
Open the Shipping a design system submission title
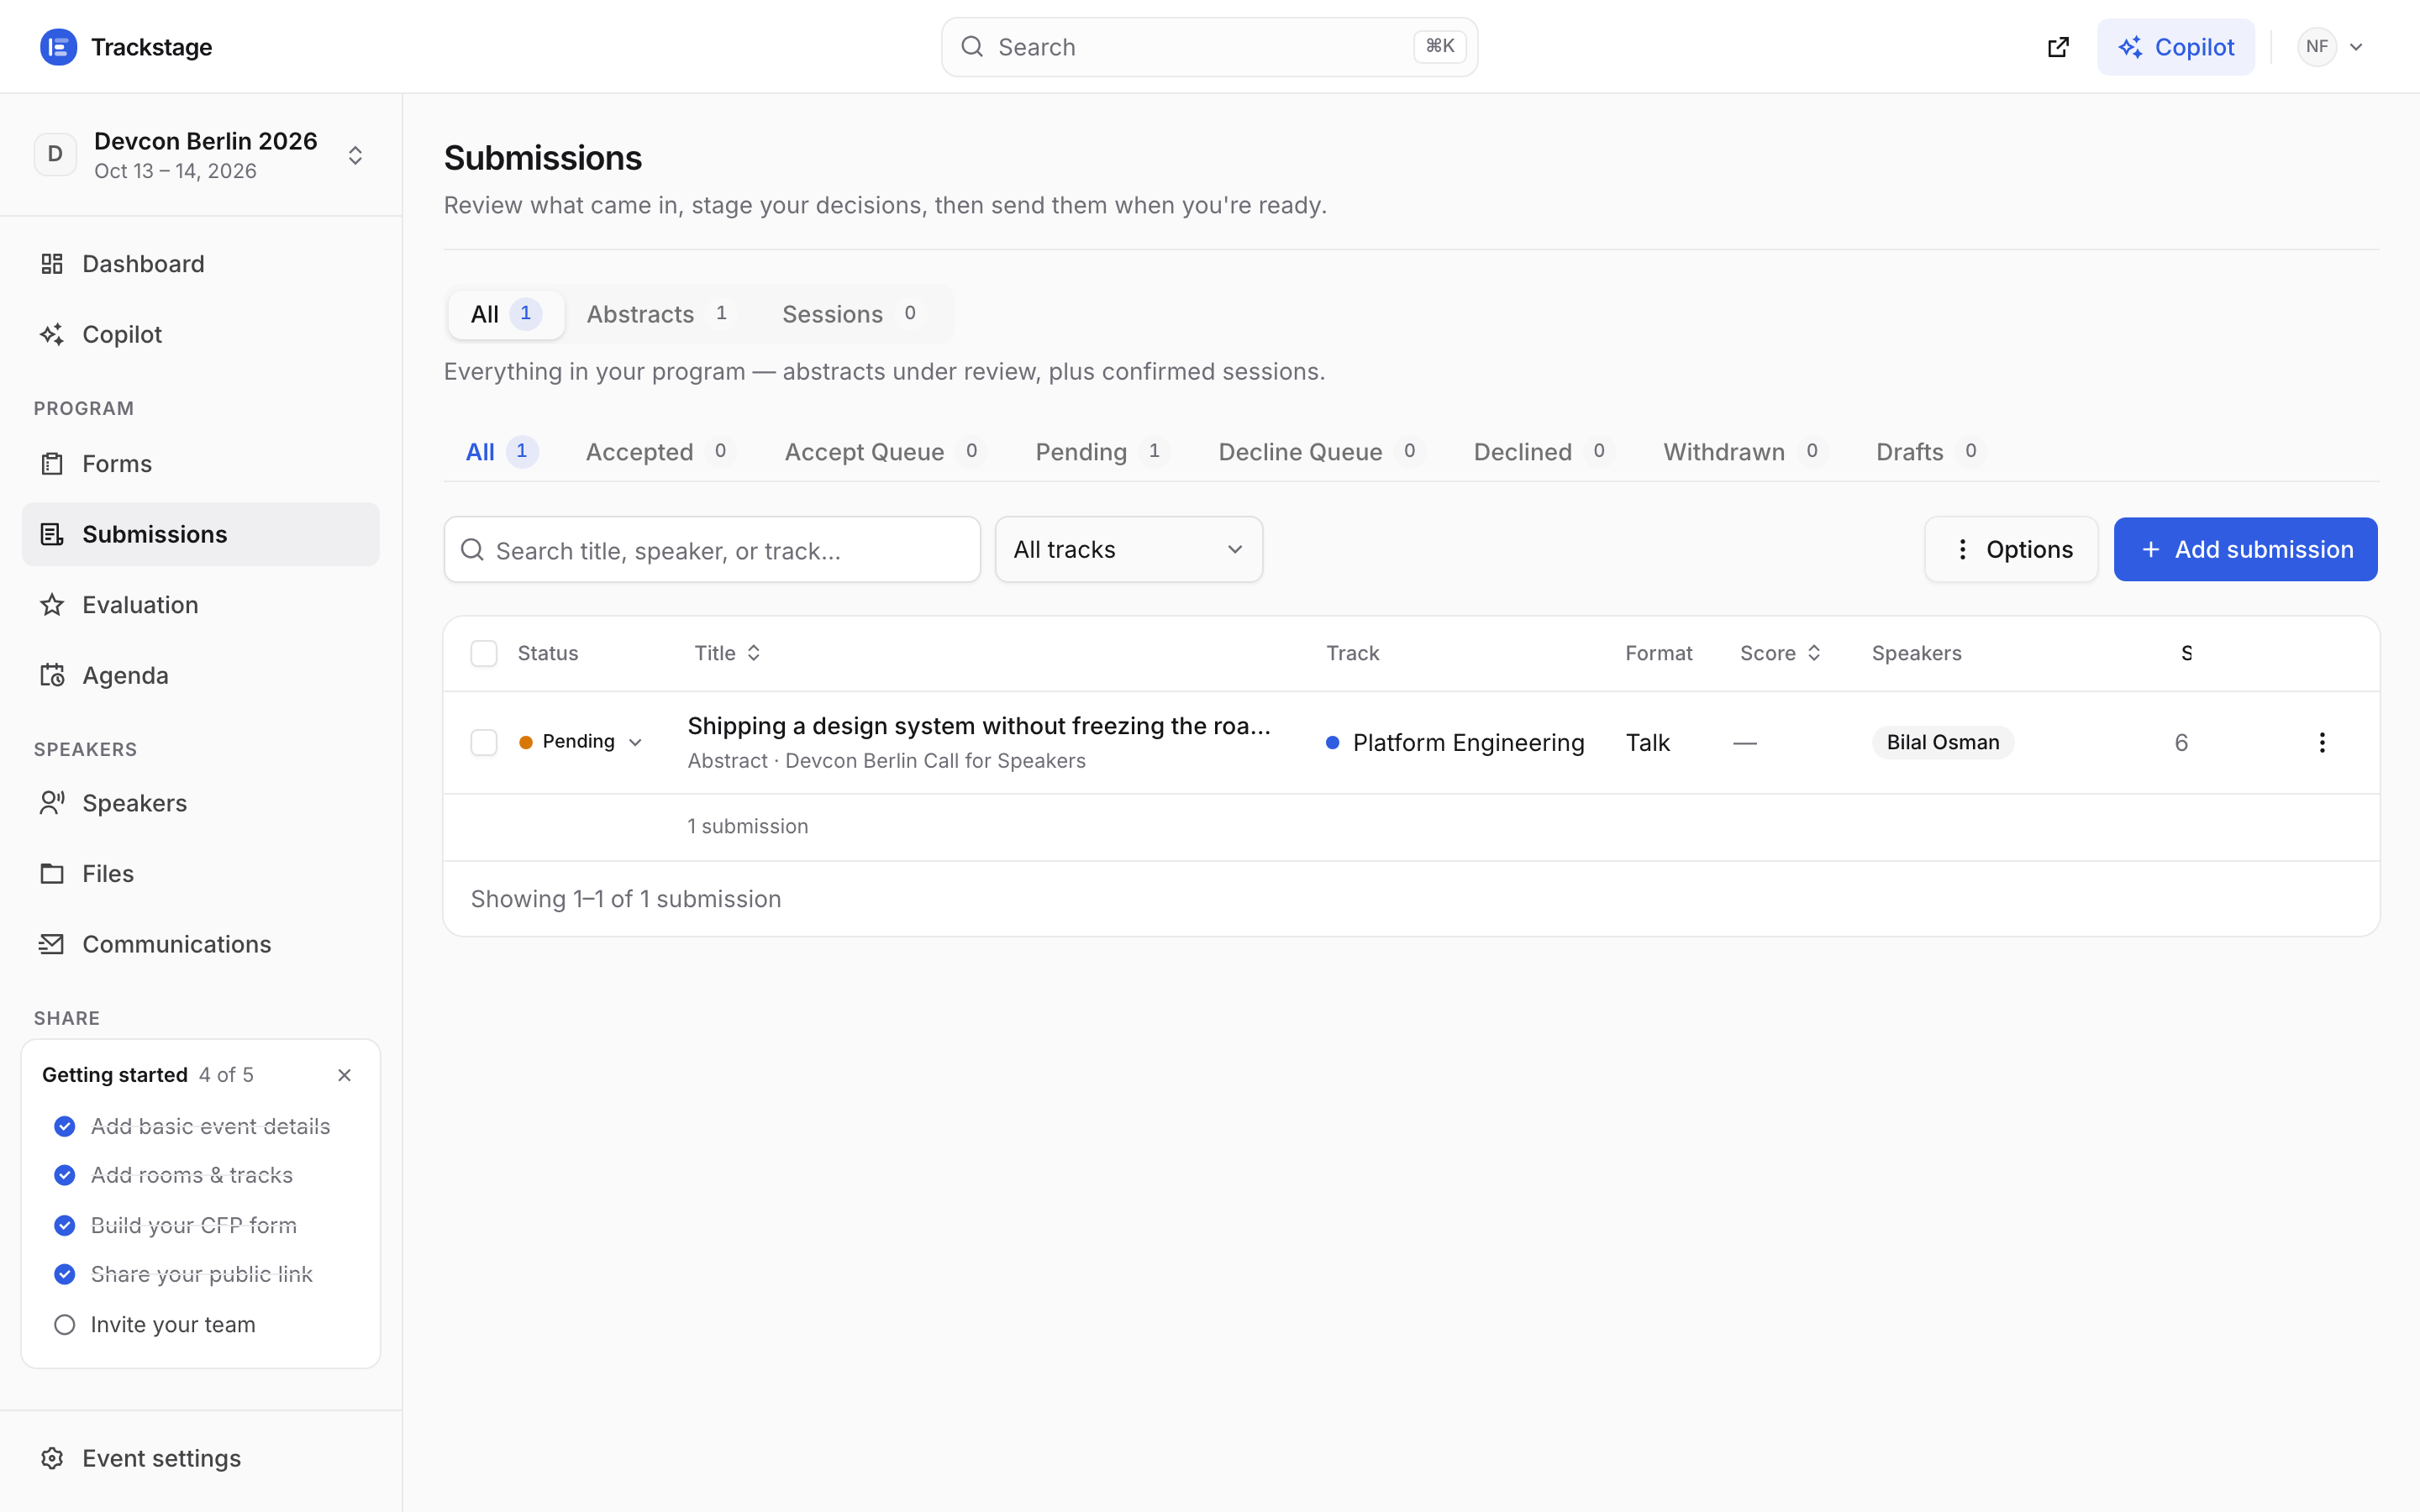click(x=979, y=726)
